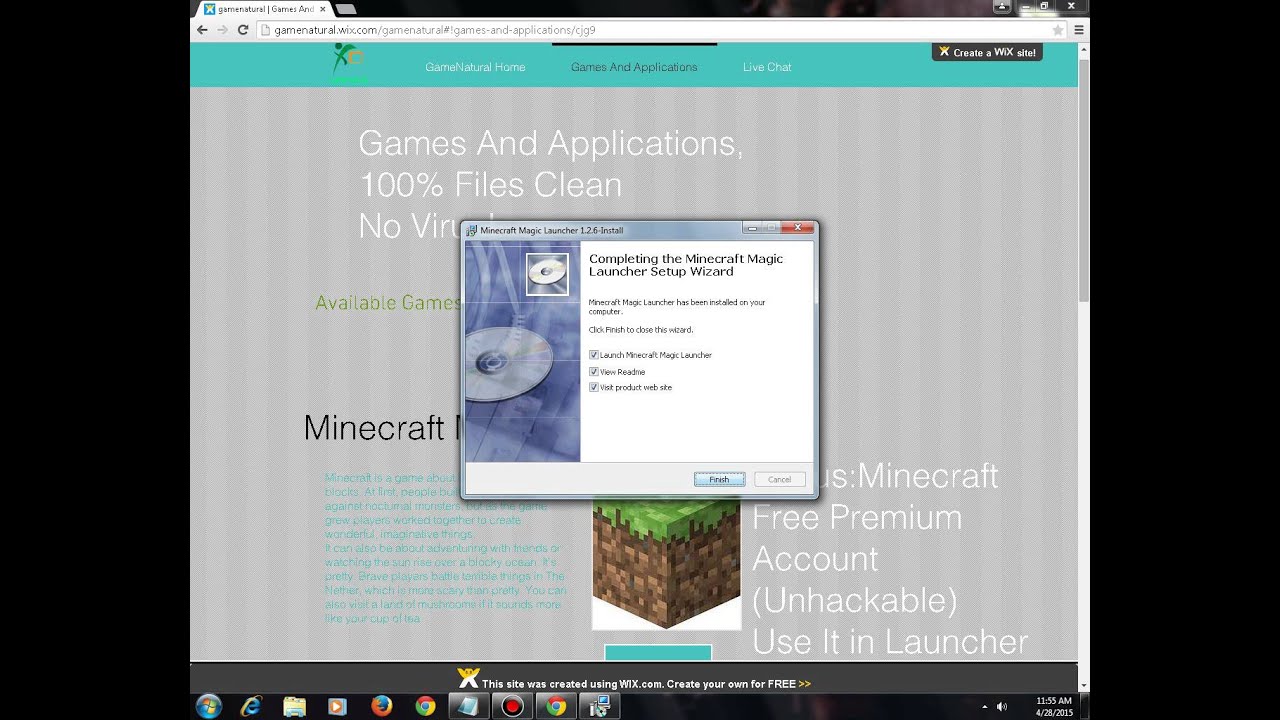Image resolution: width=1280 pixels, height=720 pixels.
Task: Switch to the active Chrome taskbar window
Action: coord(556,707)
